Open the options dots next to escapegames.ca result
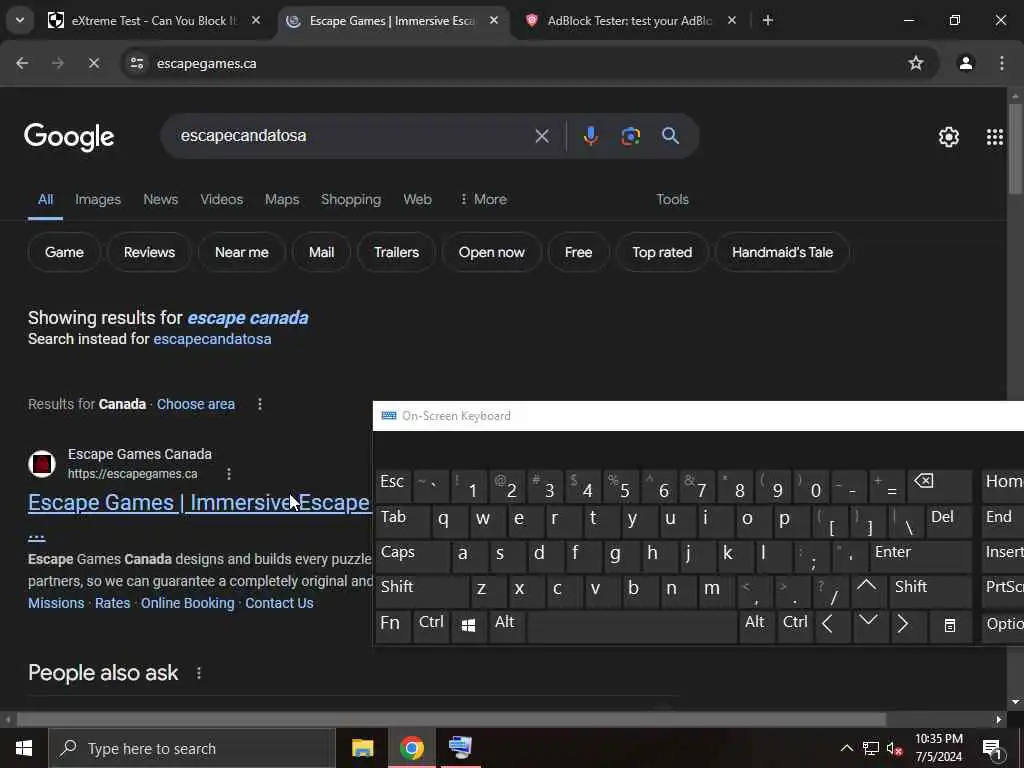 coord(229,473)
